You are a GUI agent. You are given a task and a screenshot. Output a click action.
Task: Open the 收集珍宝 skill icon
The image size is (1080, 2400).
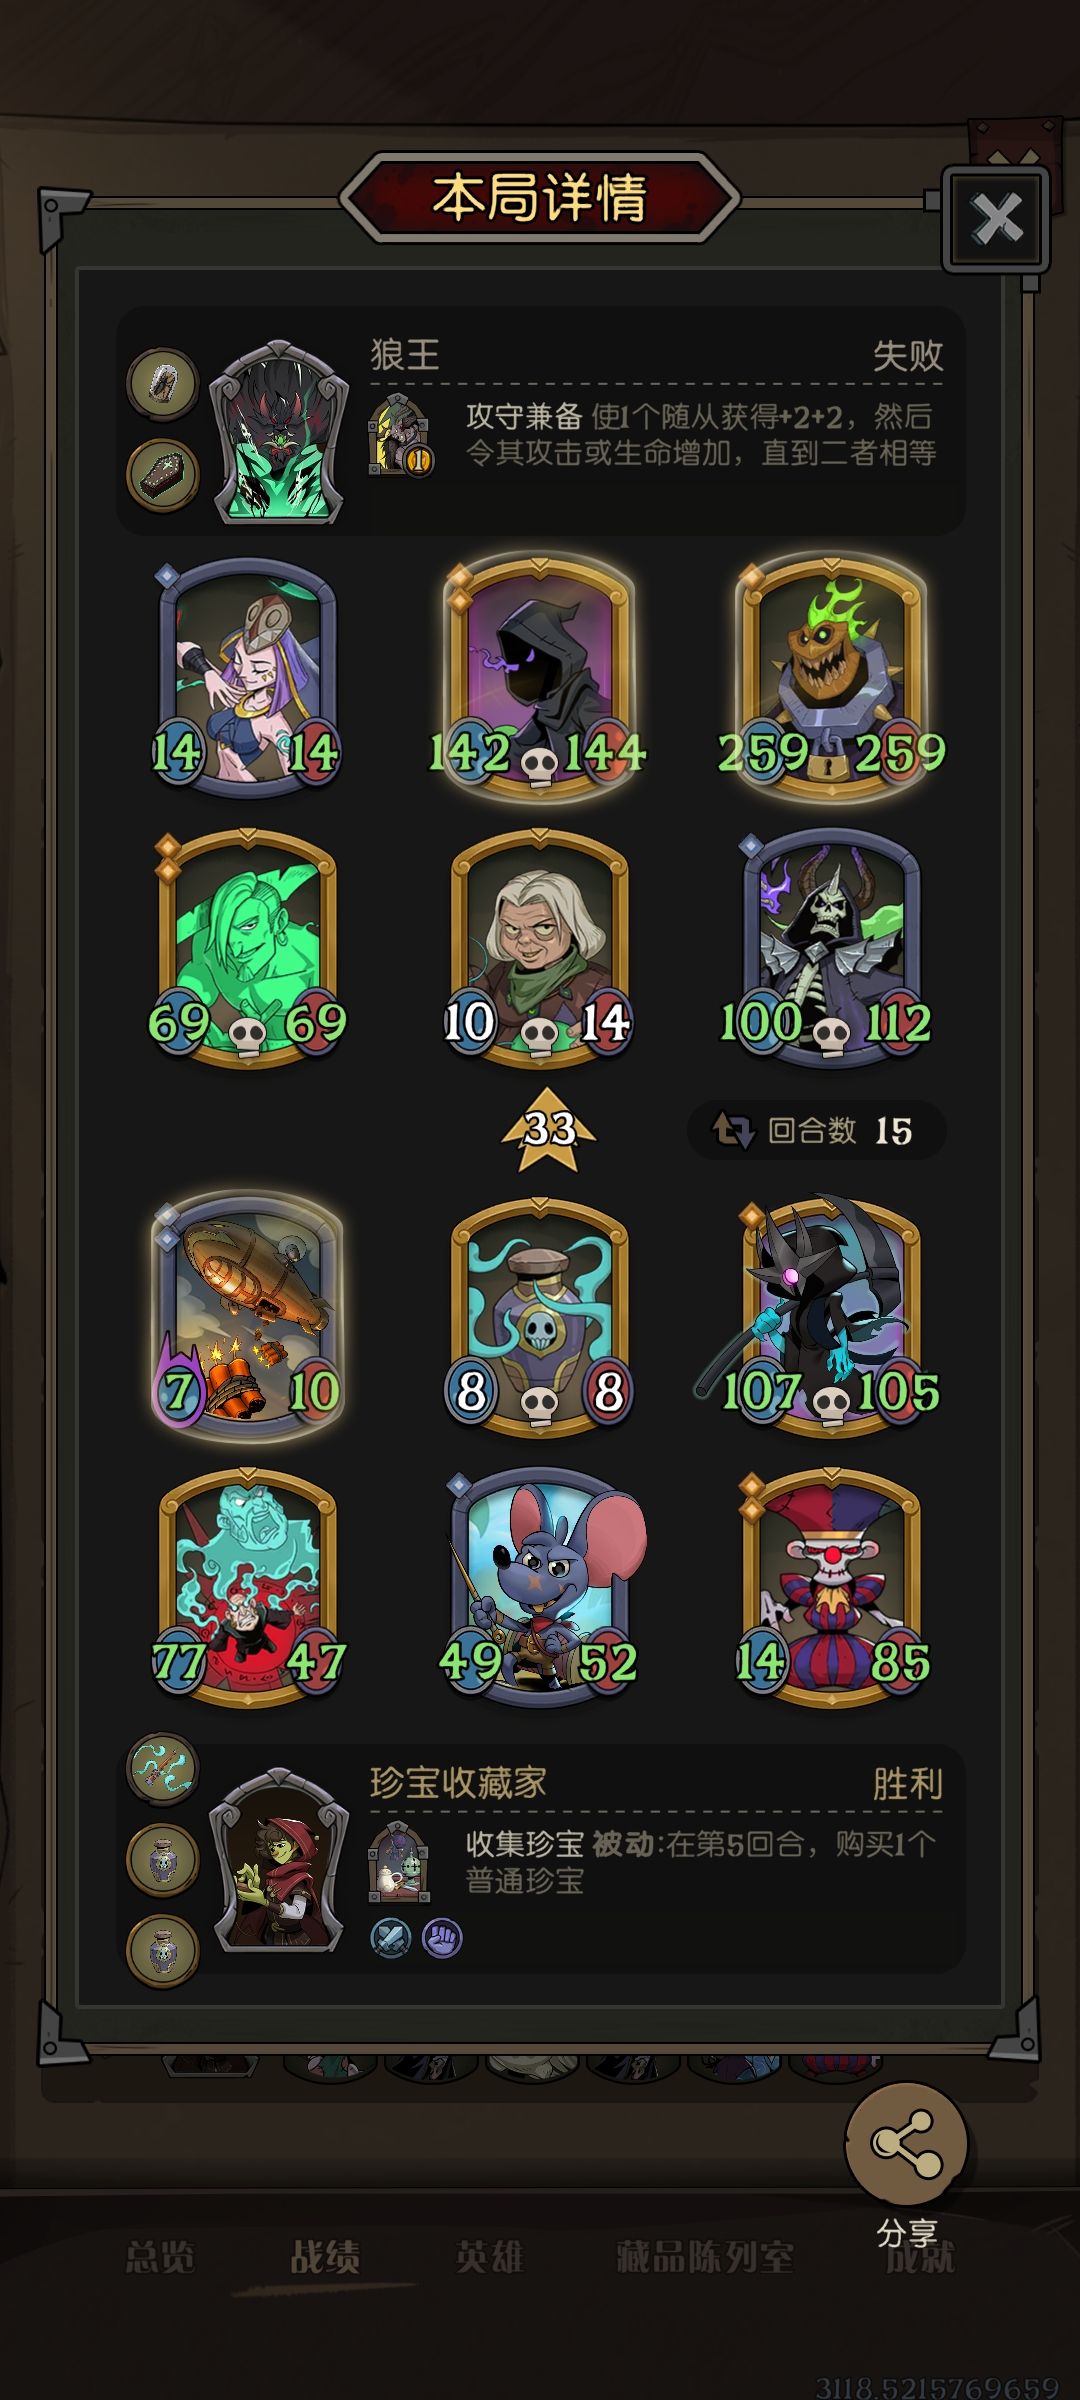point(400,1862)
